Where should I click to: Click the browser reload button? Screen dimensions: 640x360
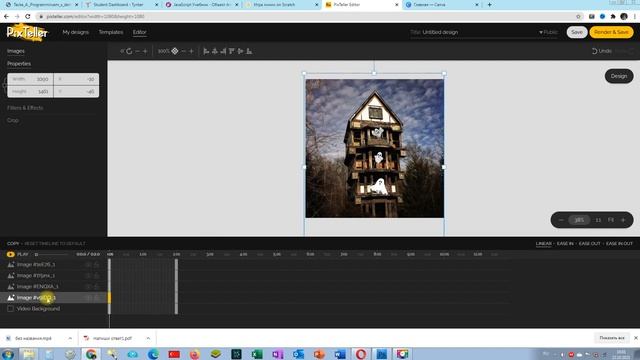click(28, 16)
